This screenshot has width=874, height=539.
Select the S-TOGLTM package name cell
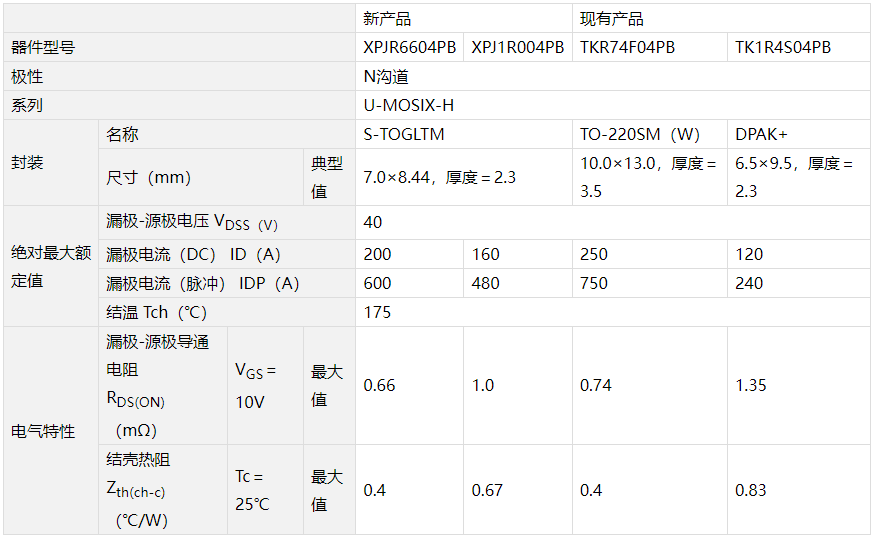pyautogui.click(x=464, y=134)
